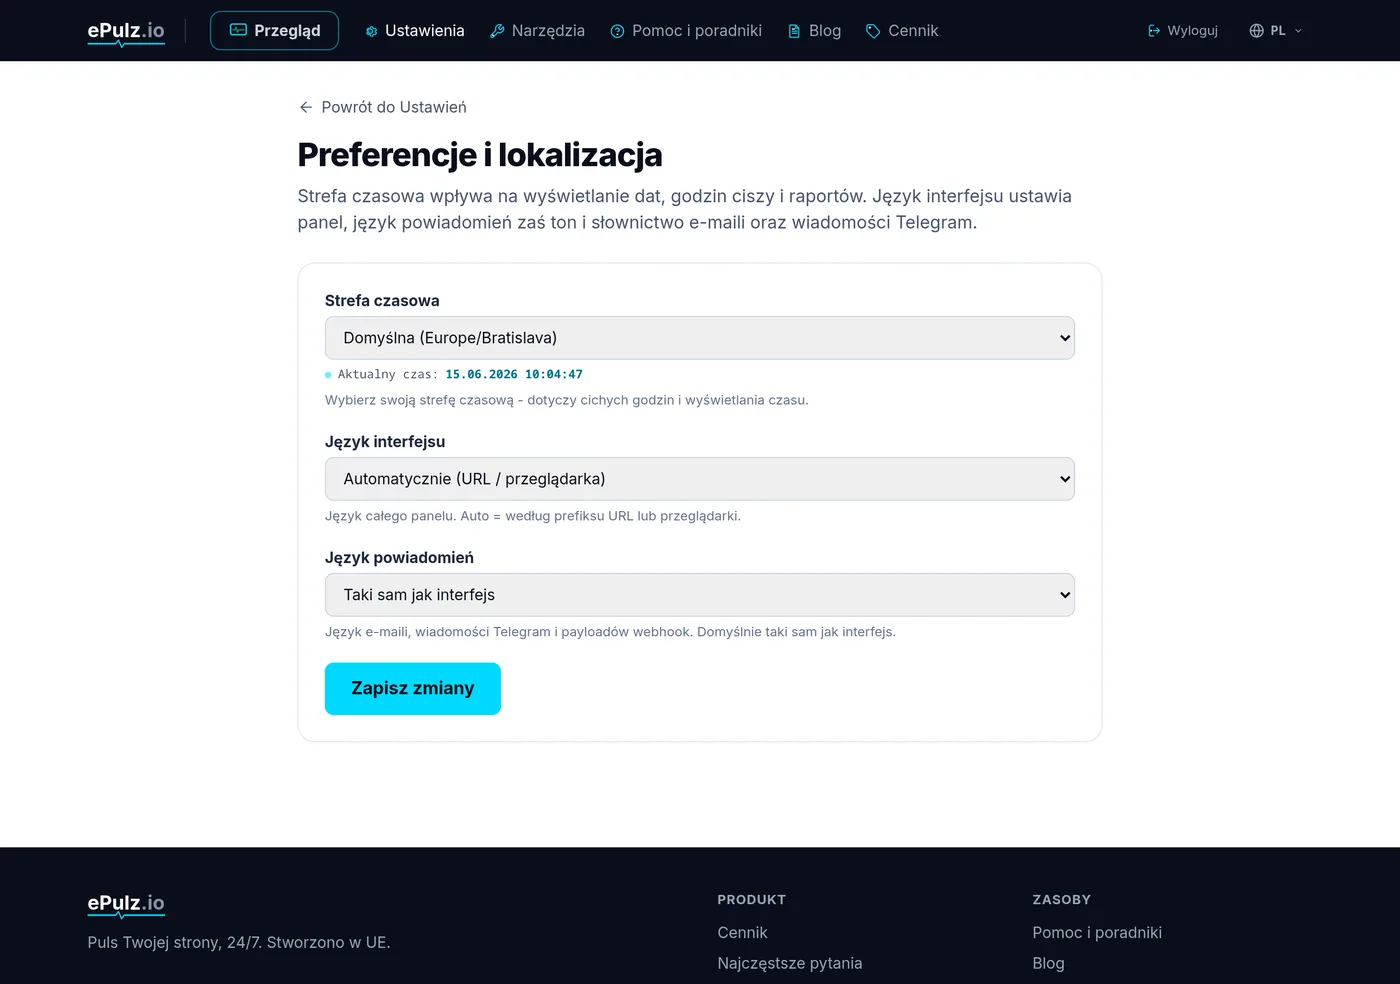Image resolution: width=1400 pixels, height=984 pixels.
Task: Log out with the Wyloguj link
Action: point(1182,31)
